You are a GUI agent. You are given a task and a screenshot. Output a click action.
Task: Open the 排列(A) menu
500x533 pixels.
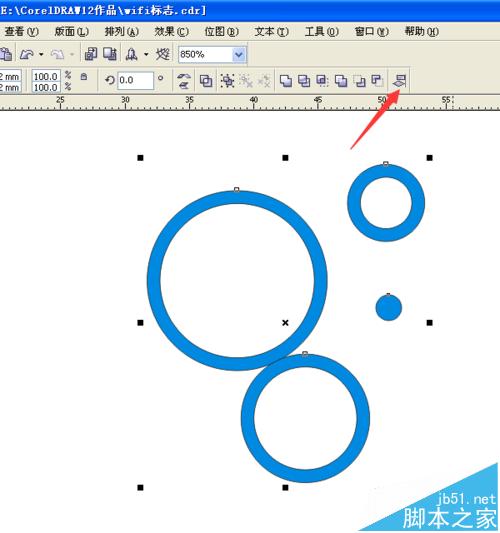tap(122, 32)
